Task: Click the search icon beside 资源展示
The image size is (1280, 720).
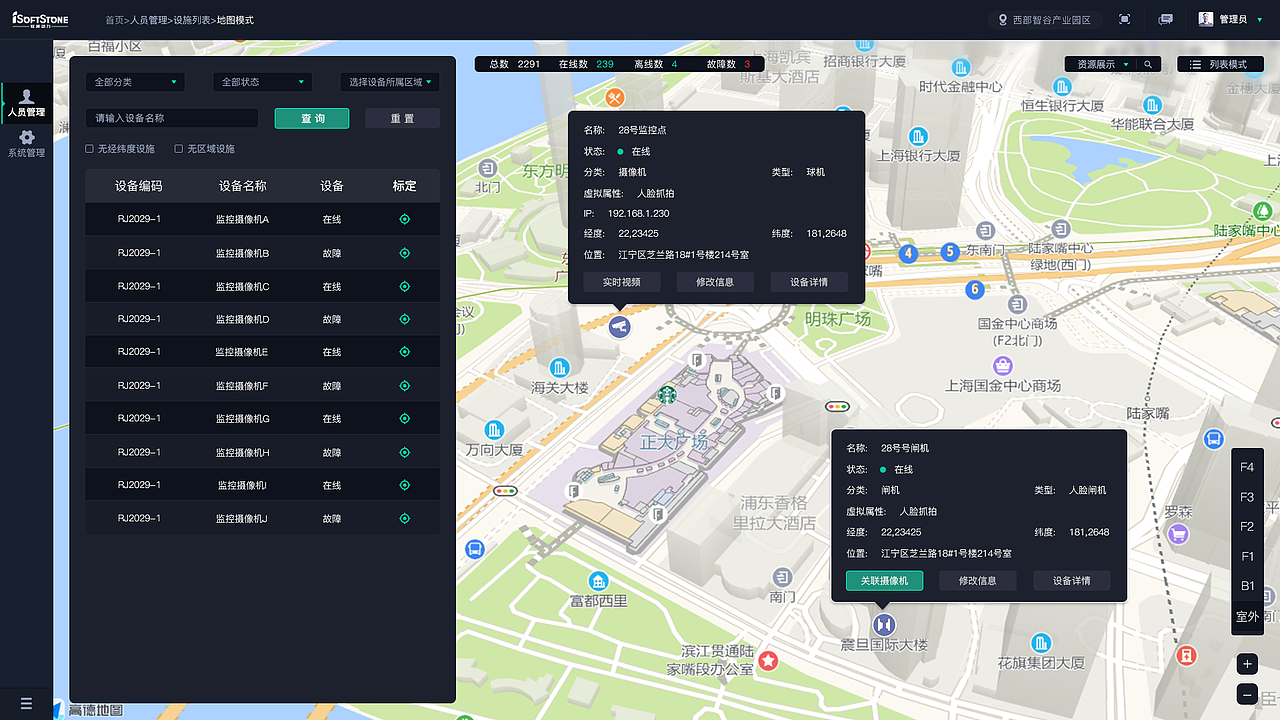Action: (1148, 64)
